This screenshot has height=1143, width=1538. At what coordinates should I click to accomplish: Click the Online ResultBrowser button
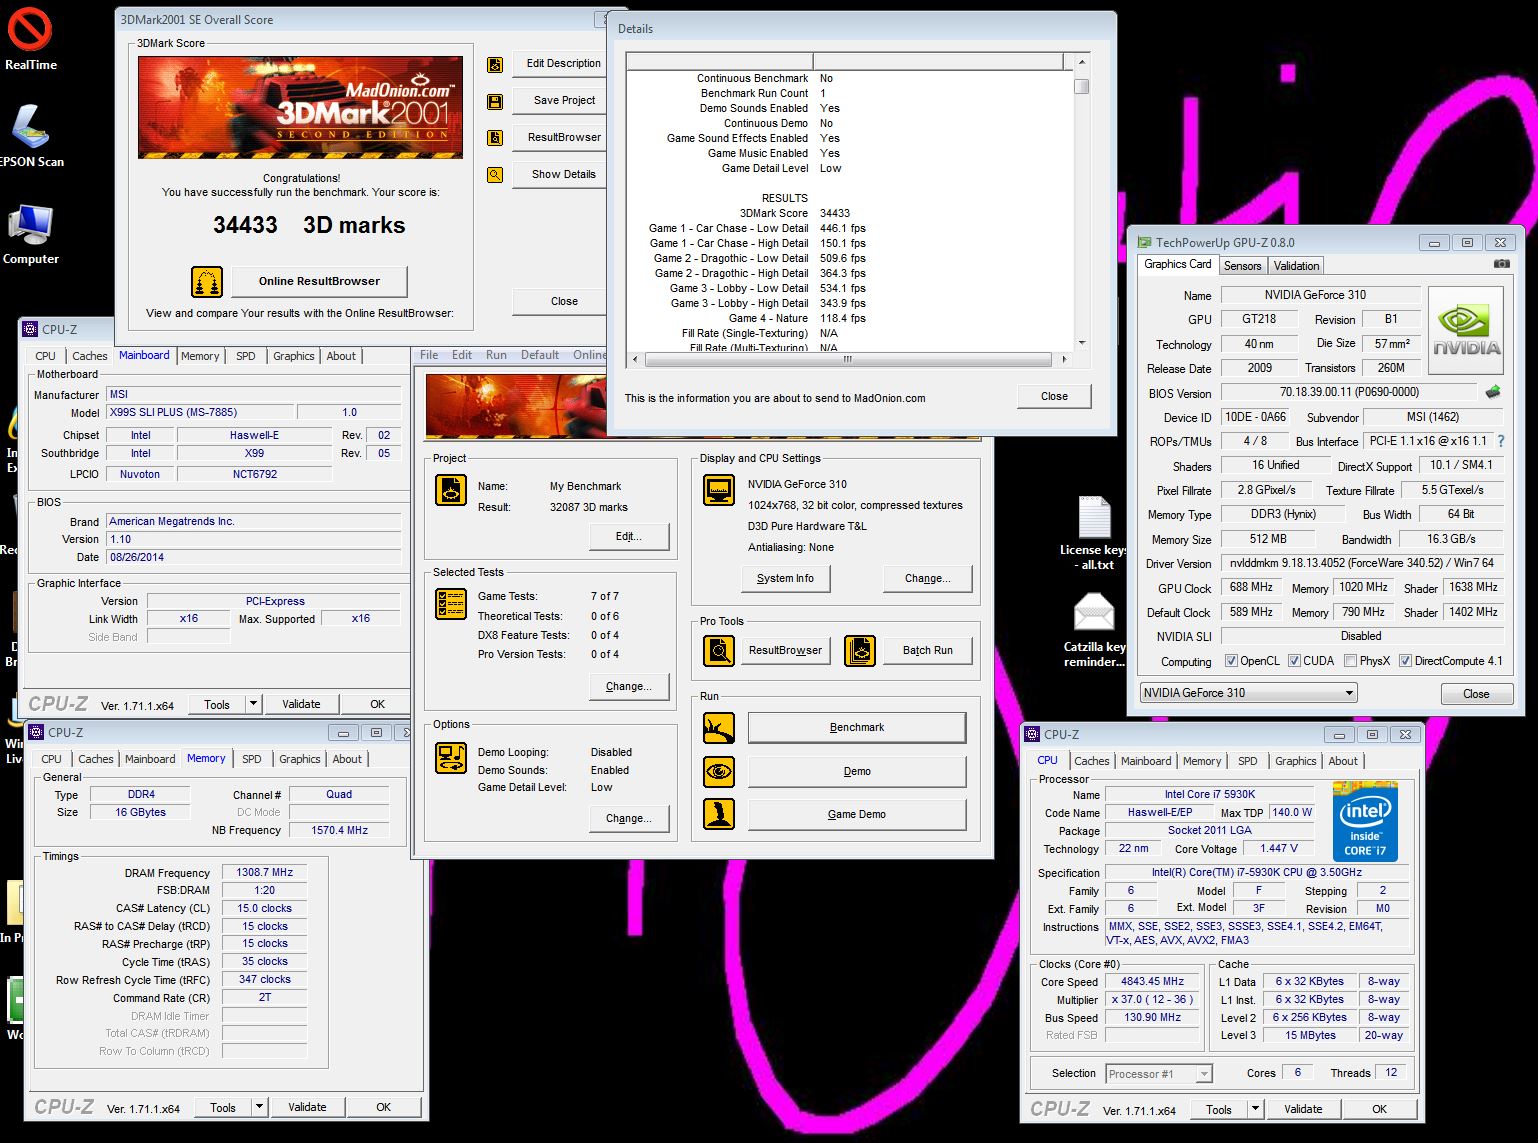point(319,282)
